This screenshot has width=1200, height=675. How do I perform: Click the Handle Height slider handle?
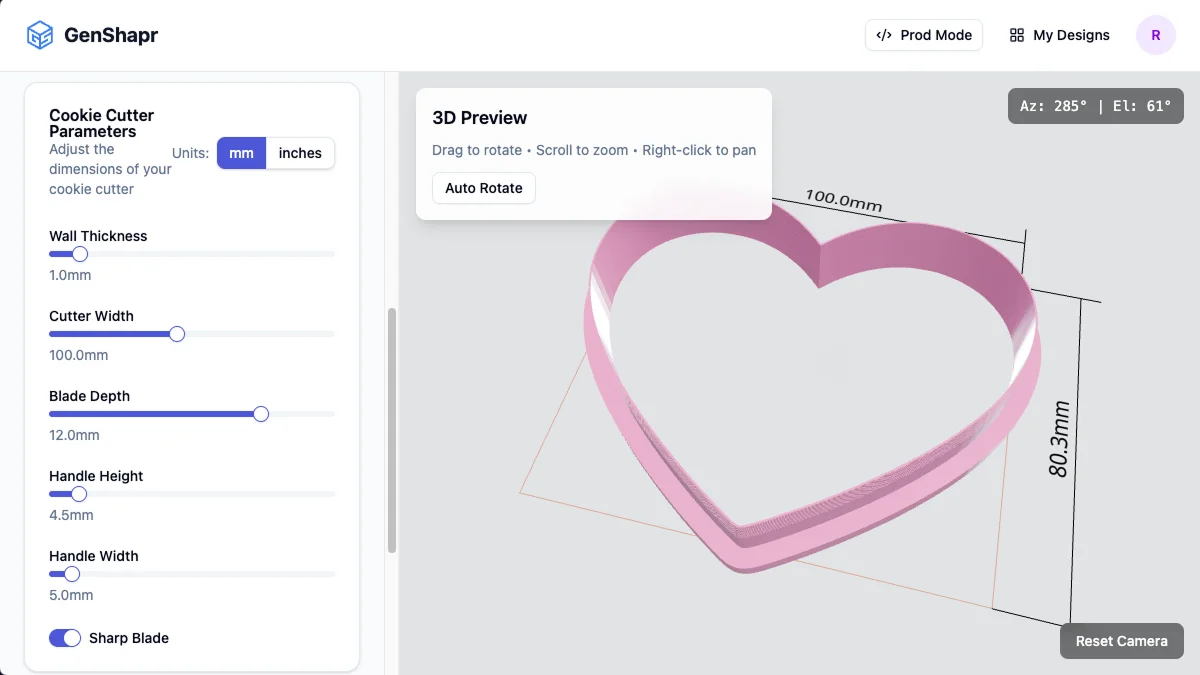pyautogui.click(x=79, y=494)
